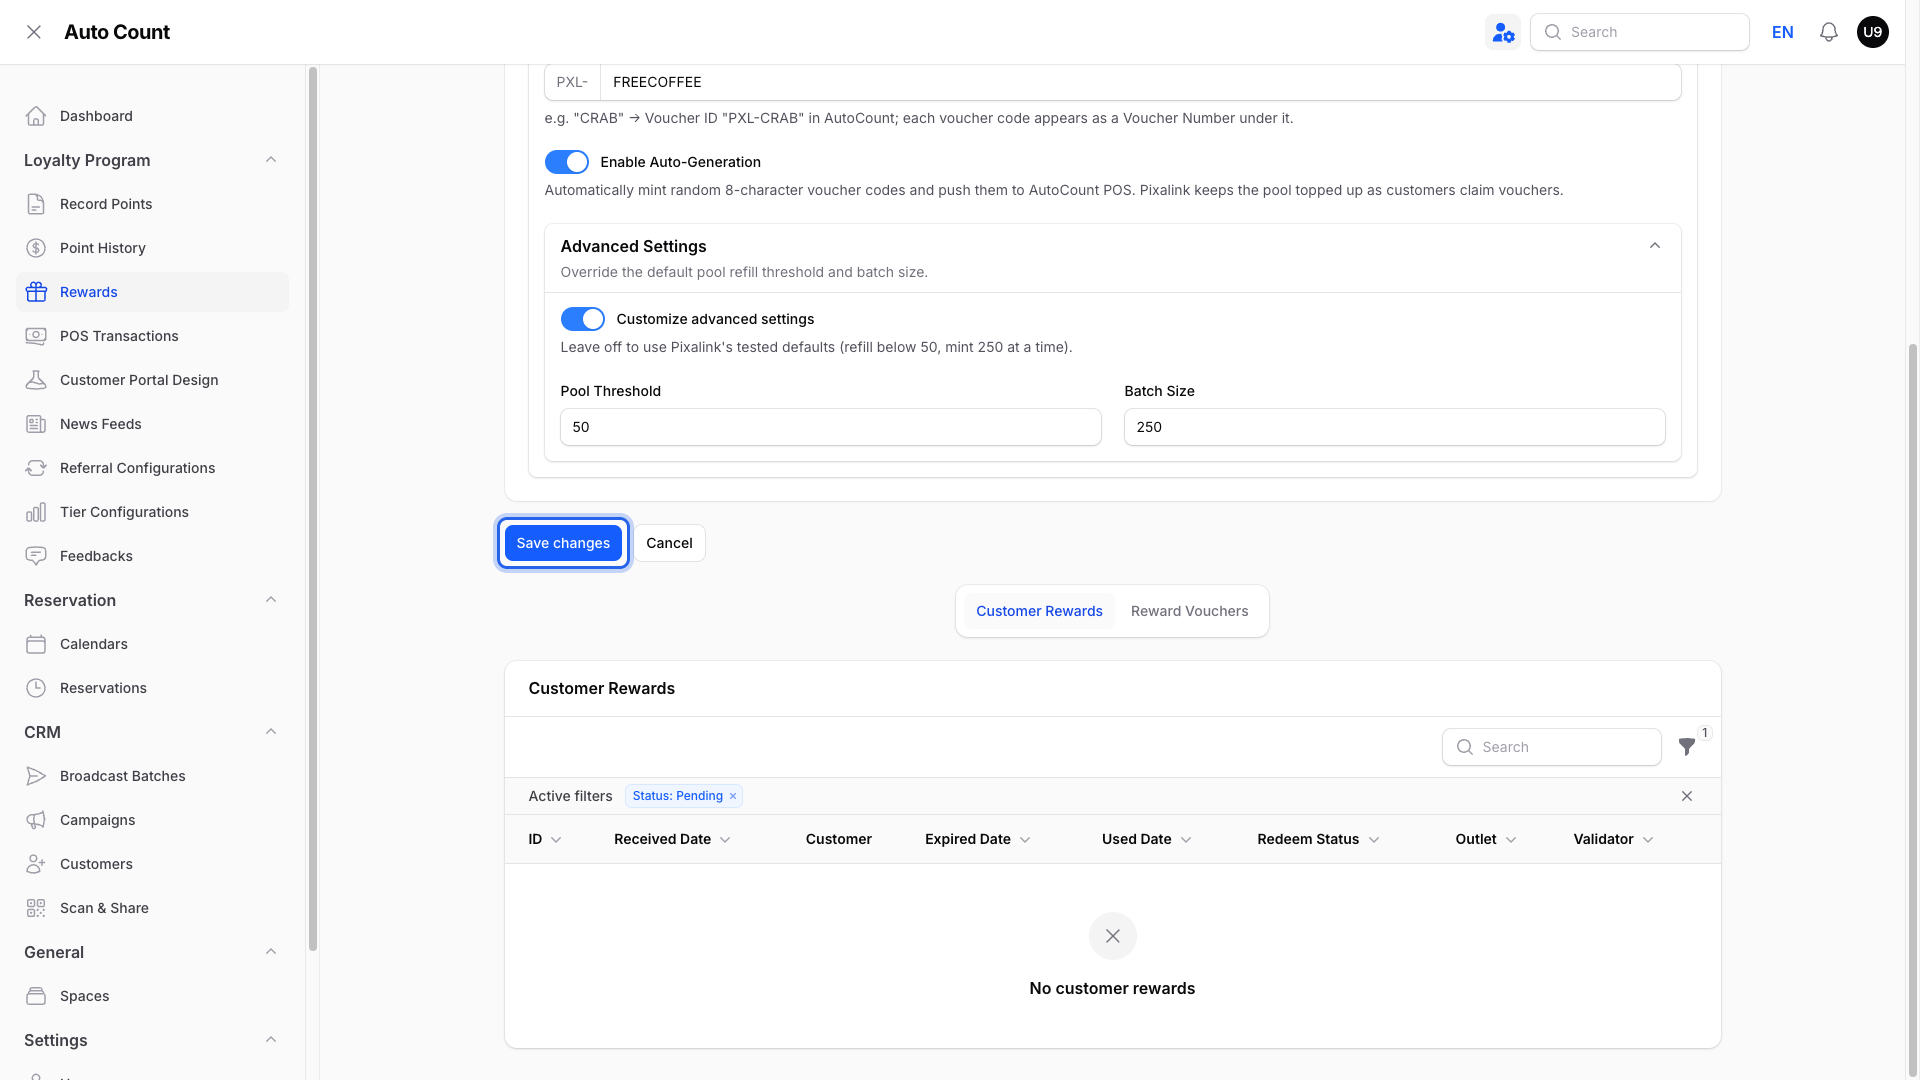Open the ID column sort dropdown
Viewport: 1920px width, 1080px height.
[x=557, y=840]
